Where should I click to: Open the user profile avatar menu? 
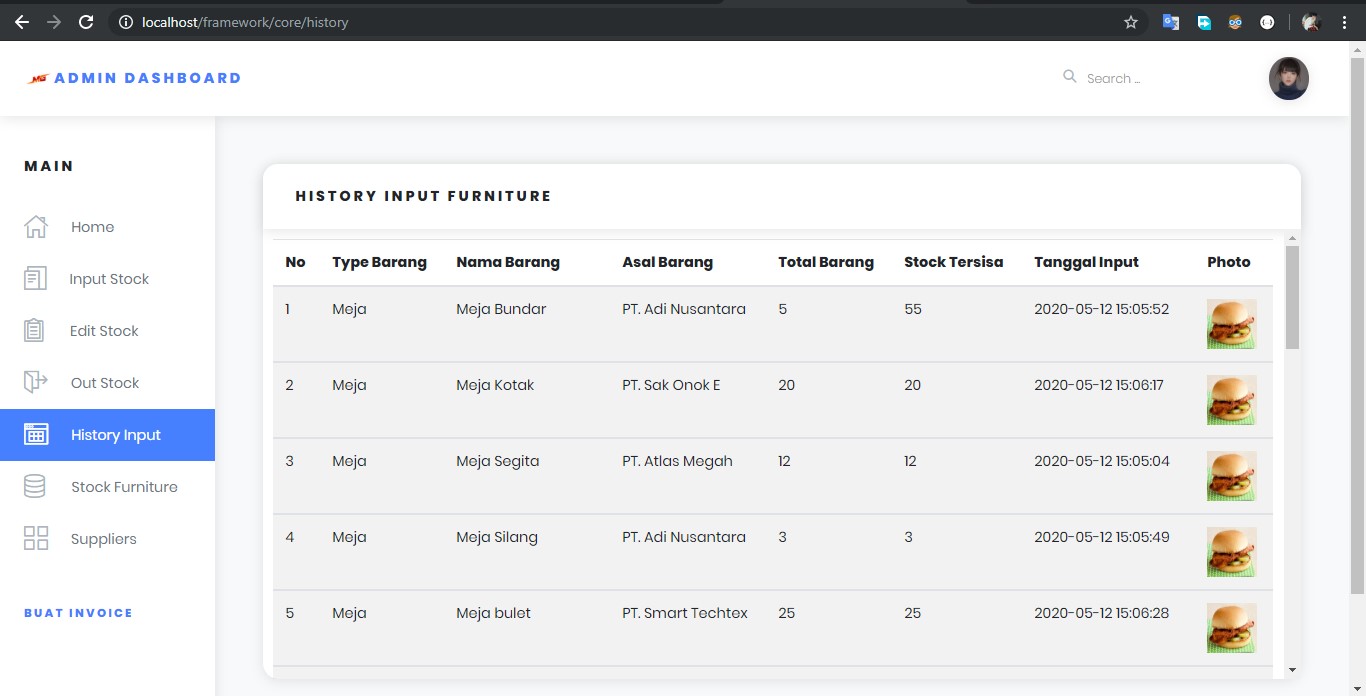coord(1288,78)
